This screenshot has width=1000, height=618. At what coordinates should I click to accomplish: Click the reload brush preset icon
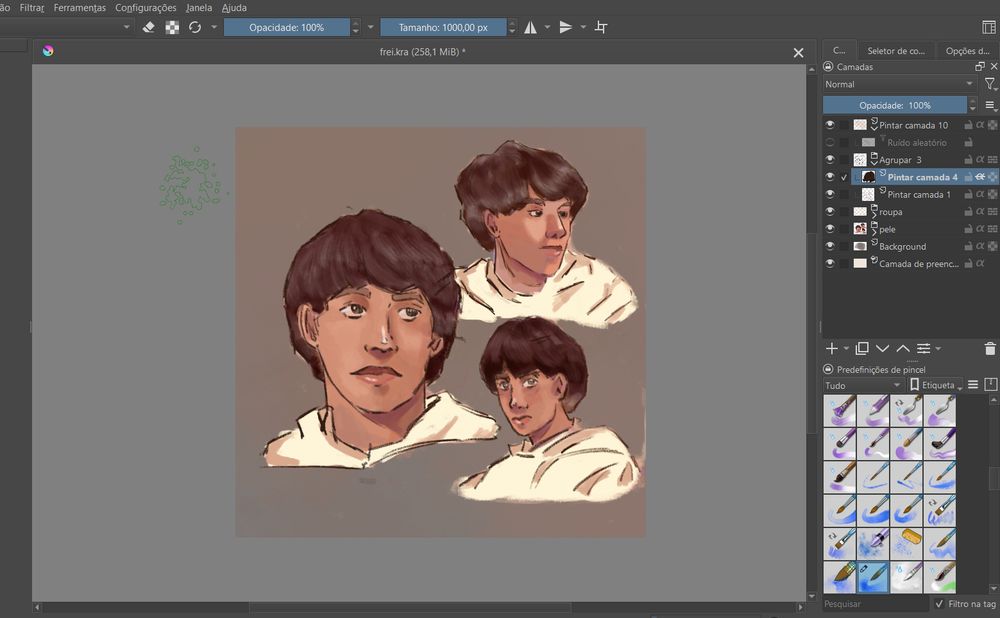195,27
